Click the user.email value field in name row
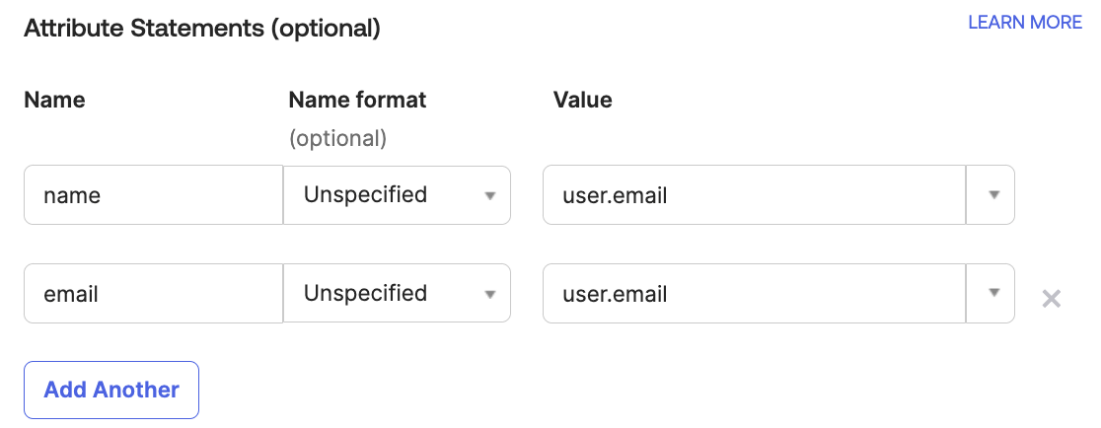The width and height of the screenshot is (1101, 428). click(x=754, y=195)
